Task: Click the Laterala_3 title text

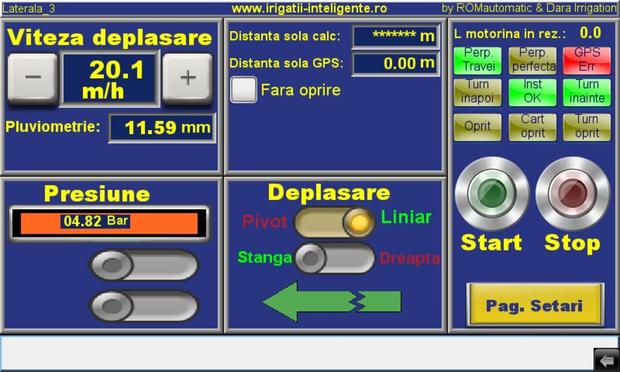Action: coord(28,9)
